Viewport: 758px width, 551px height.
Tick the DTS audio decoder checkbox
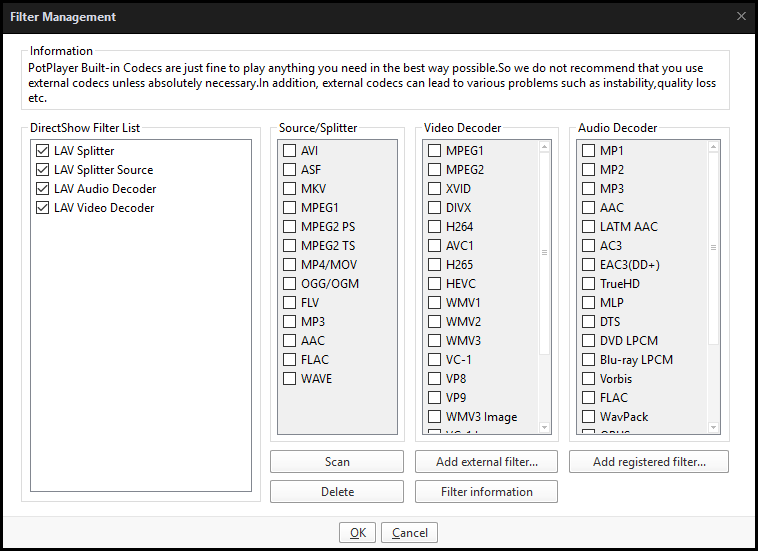tap(589, 322)
